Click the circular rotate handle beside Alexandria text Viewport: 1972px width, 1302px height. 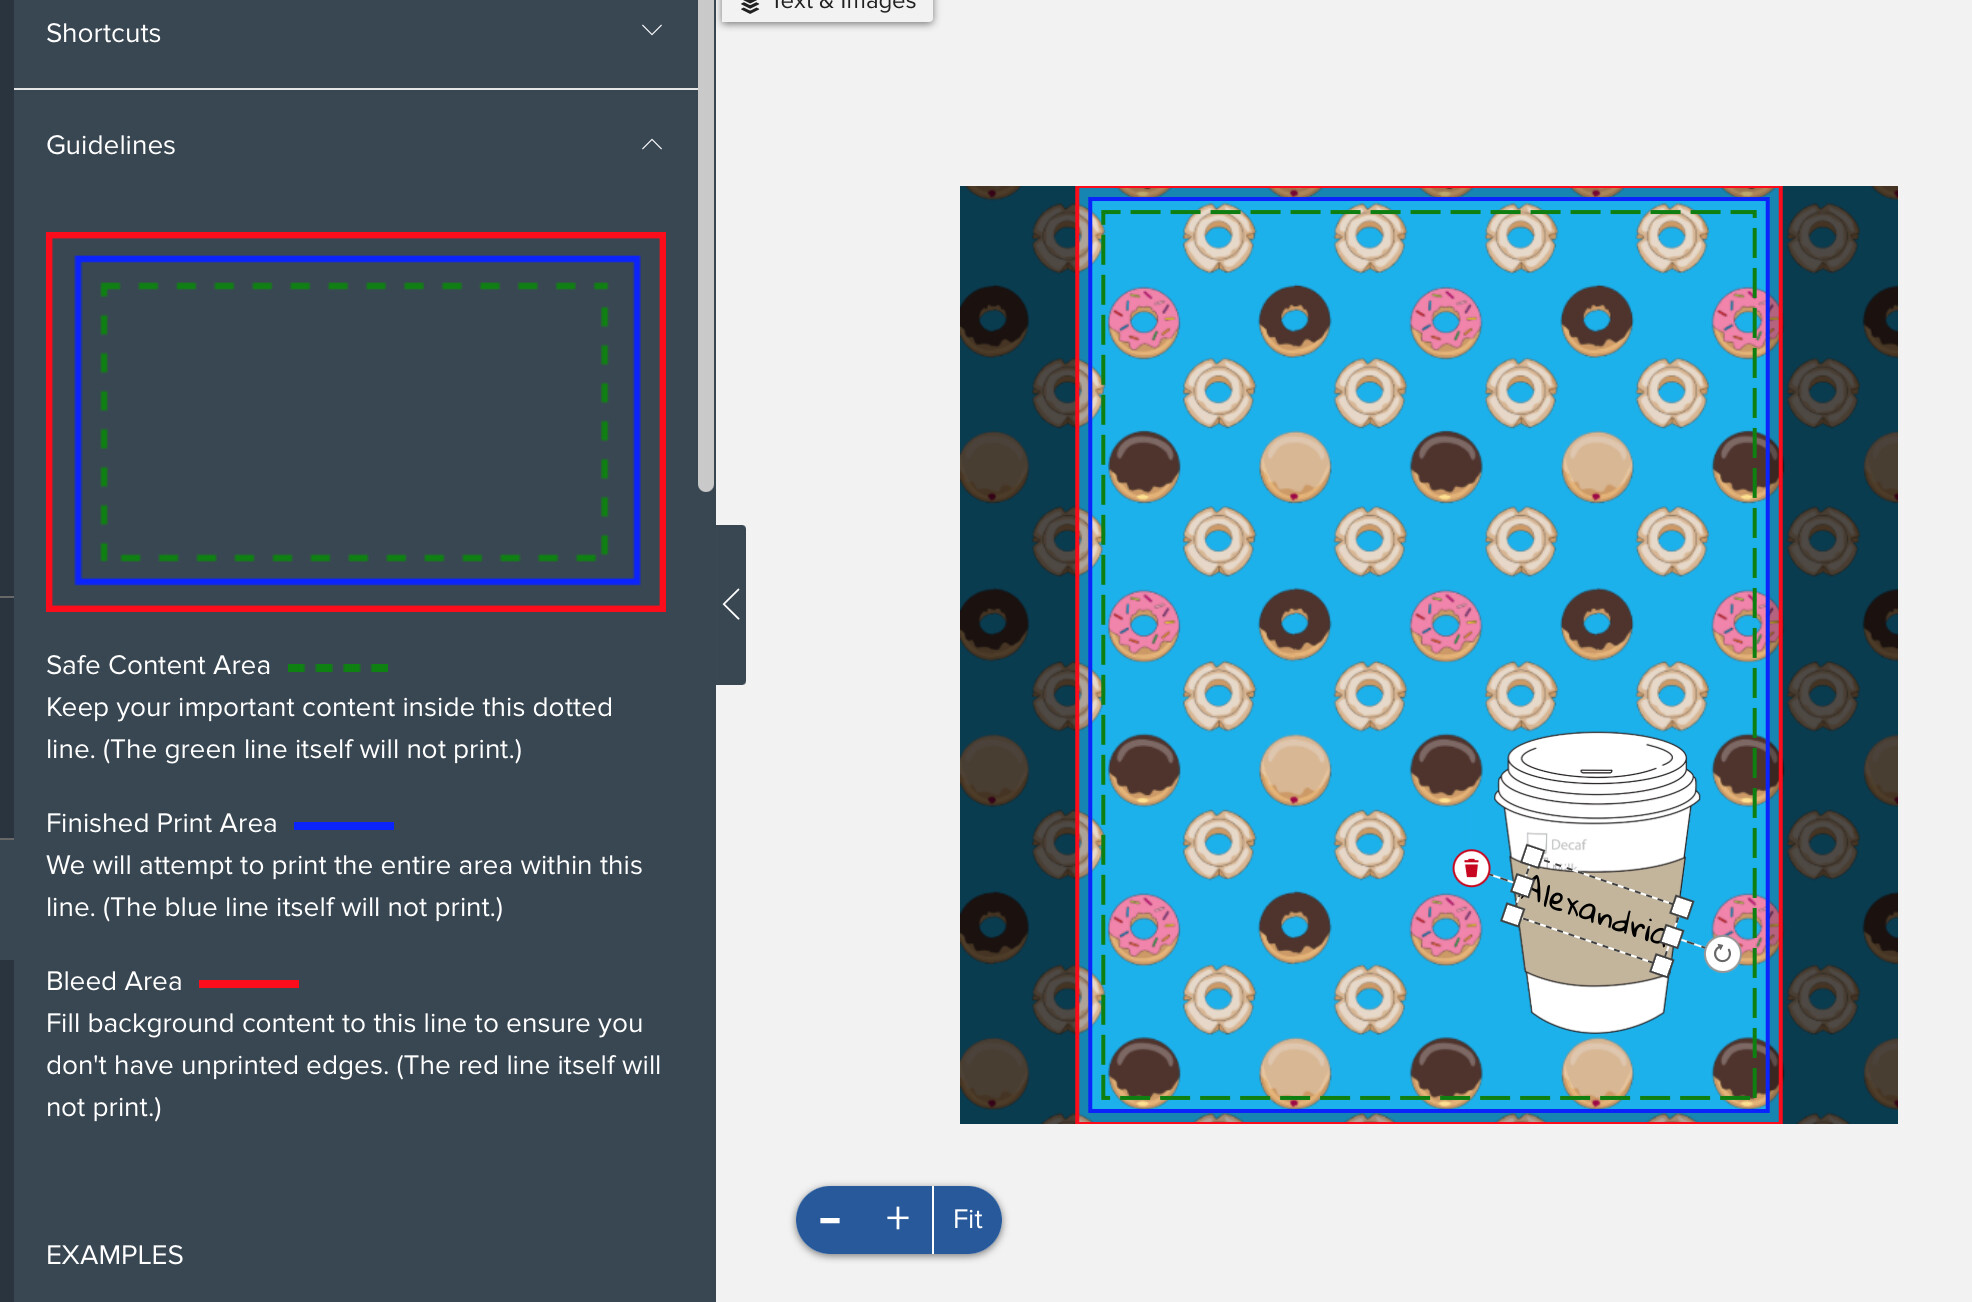pos(1722,953)
